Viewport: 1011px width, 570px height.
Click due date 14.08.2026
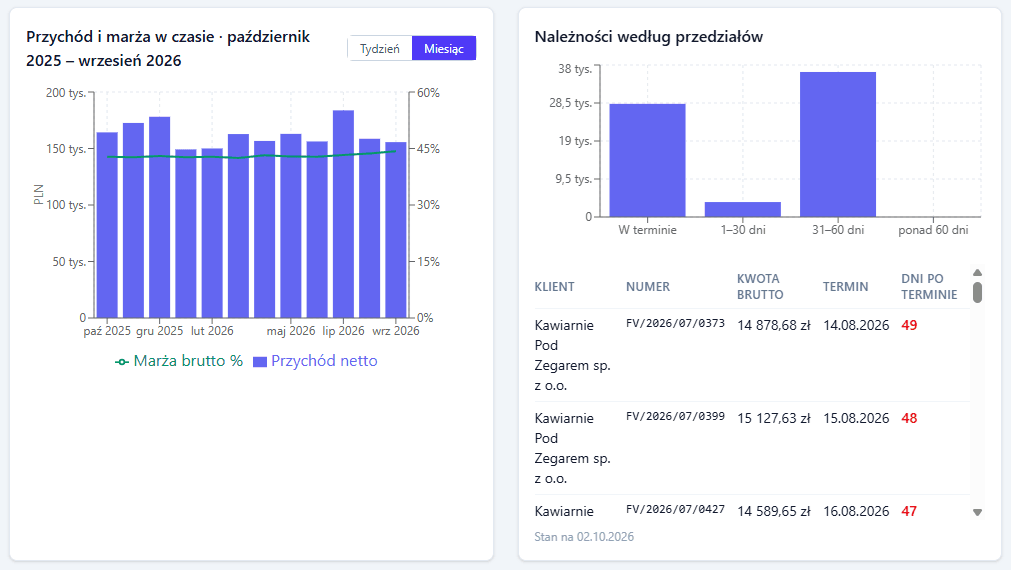tap(856, 326)
